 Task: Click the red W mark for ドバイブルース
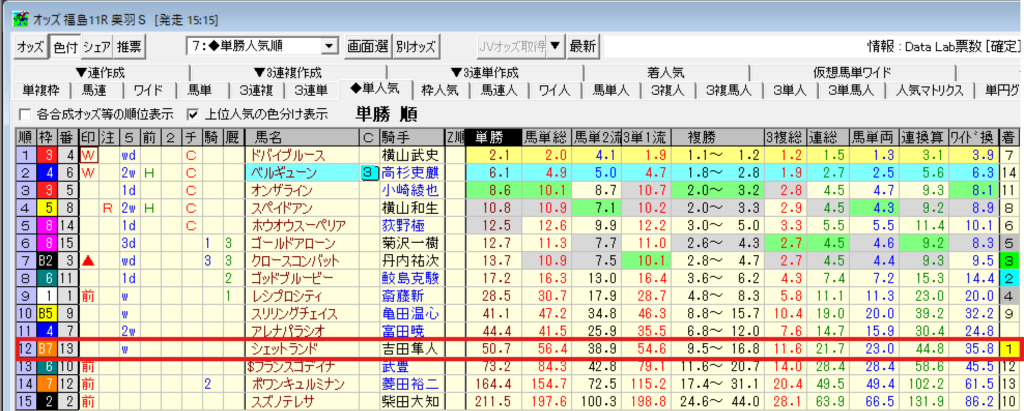pos(88,155)
